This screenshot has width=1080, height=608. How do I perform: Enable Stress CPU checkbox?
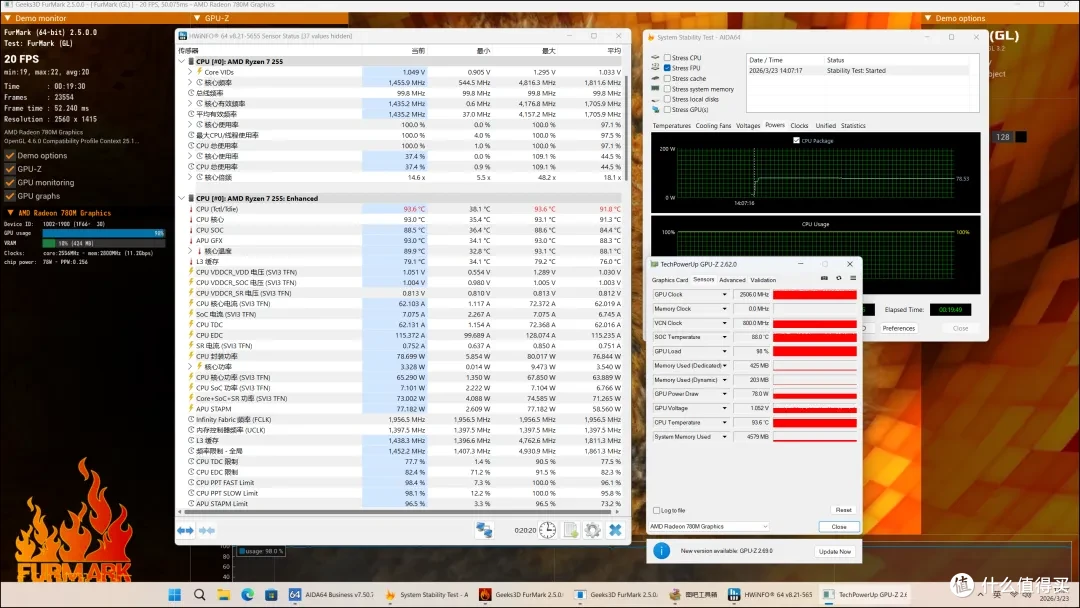(x=667, y=58)
